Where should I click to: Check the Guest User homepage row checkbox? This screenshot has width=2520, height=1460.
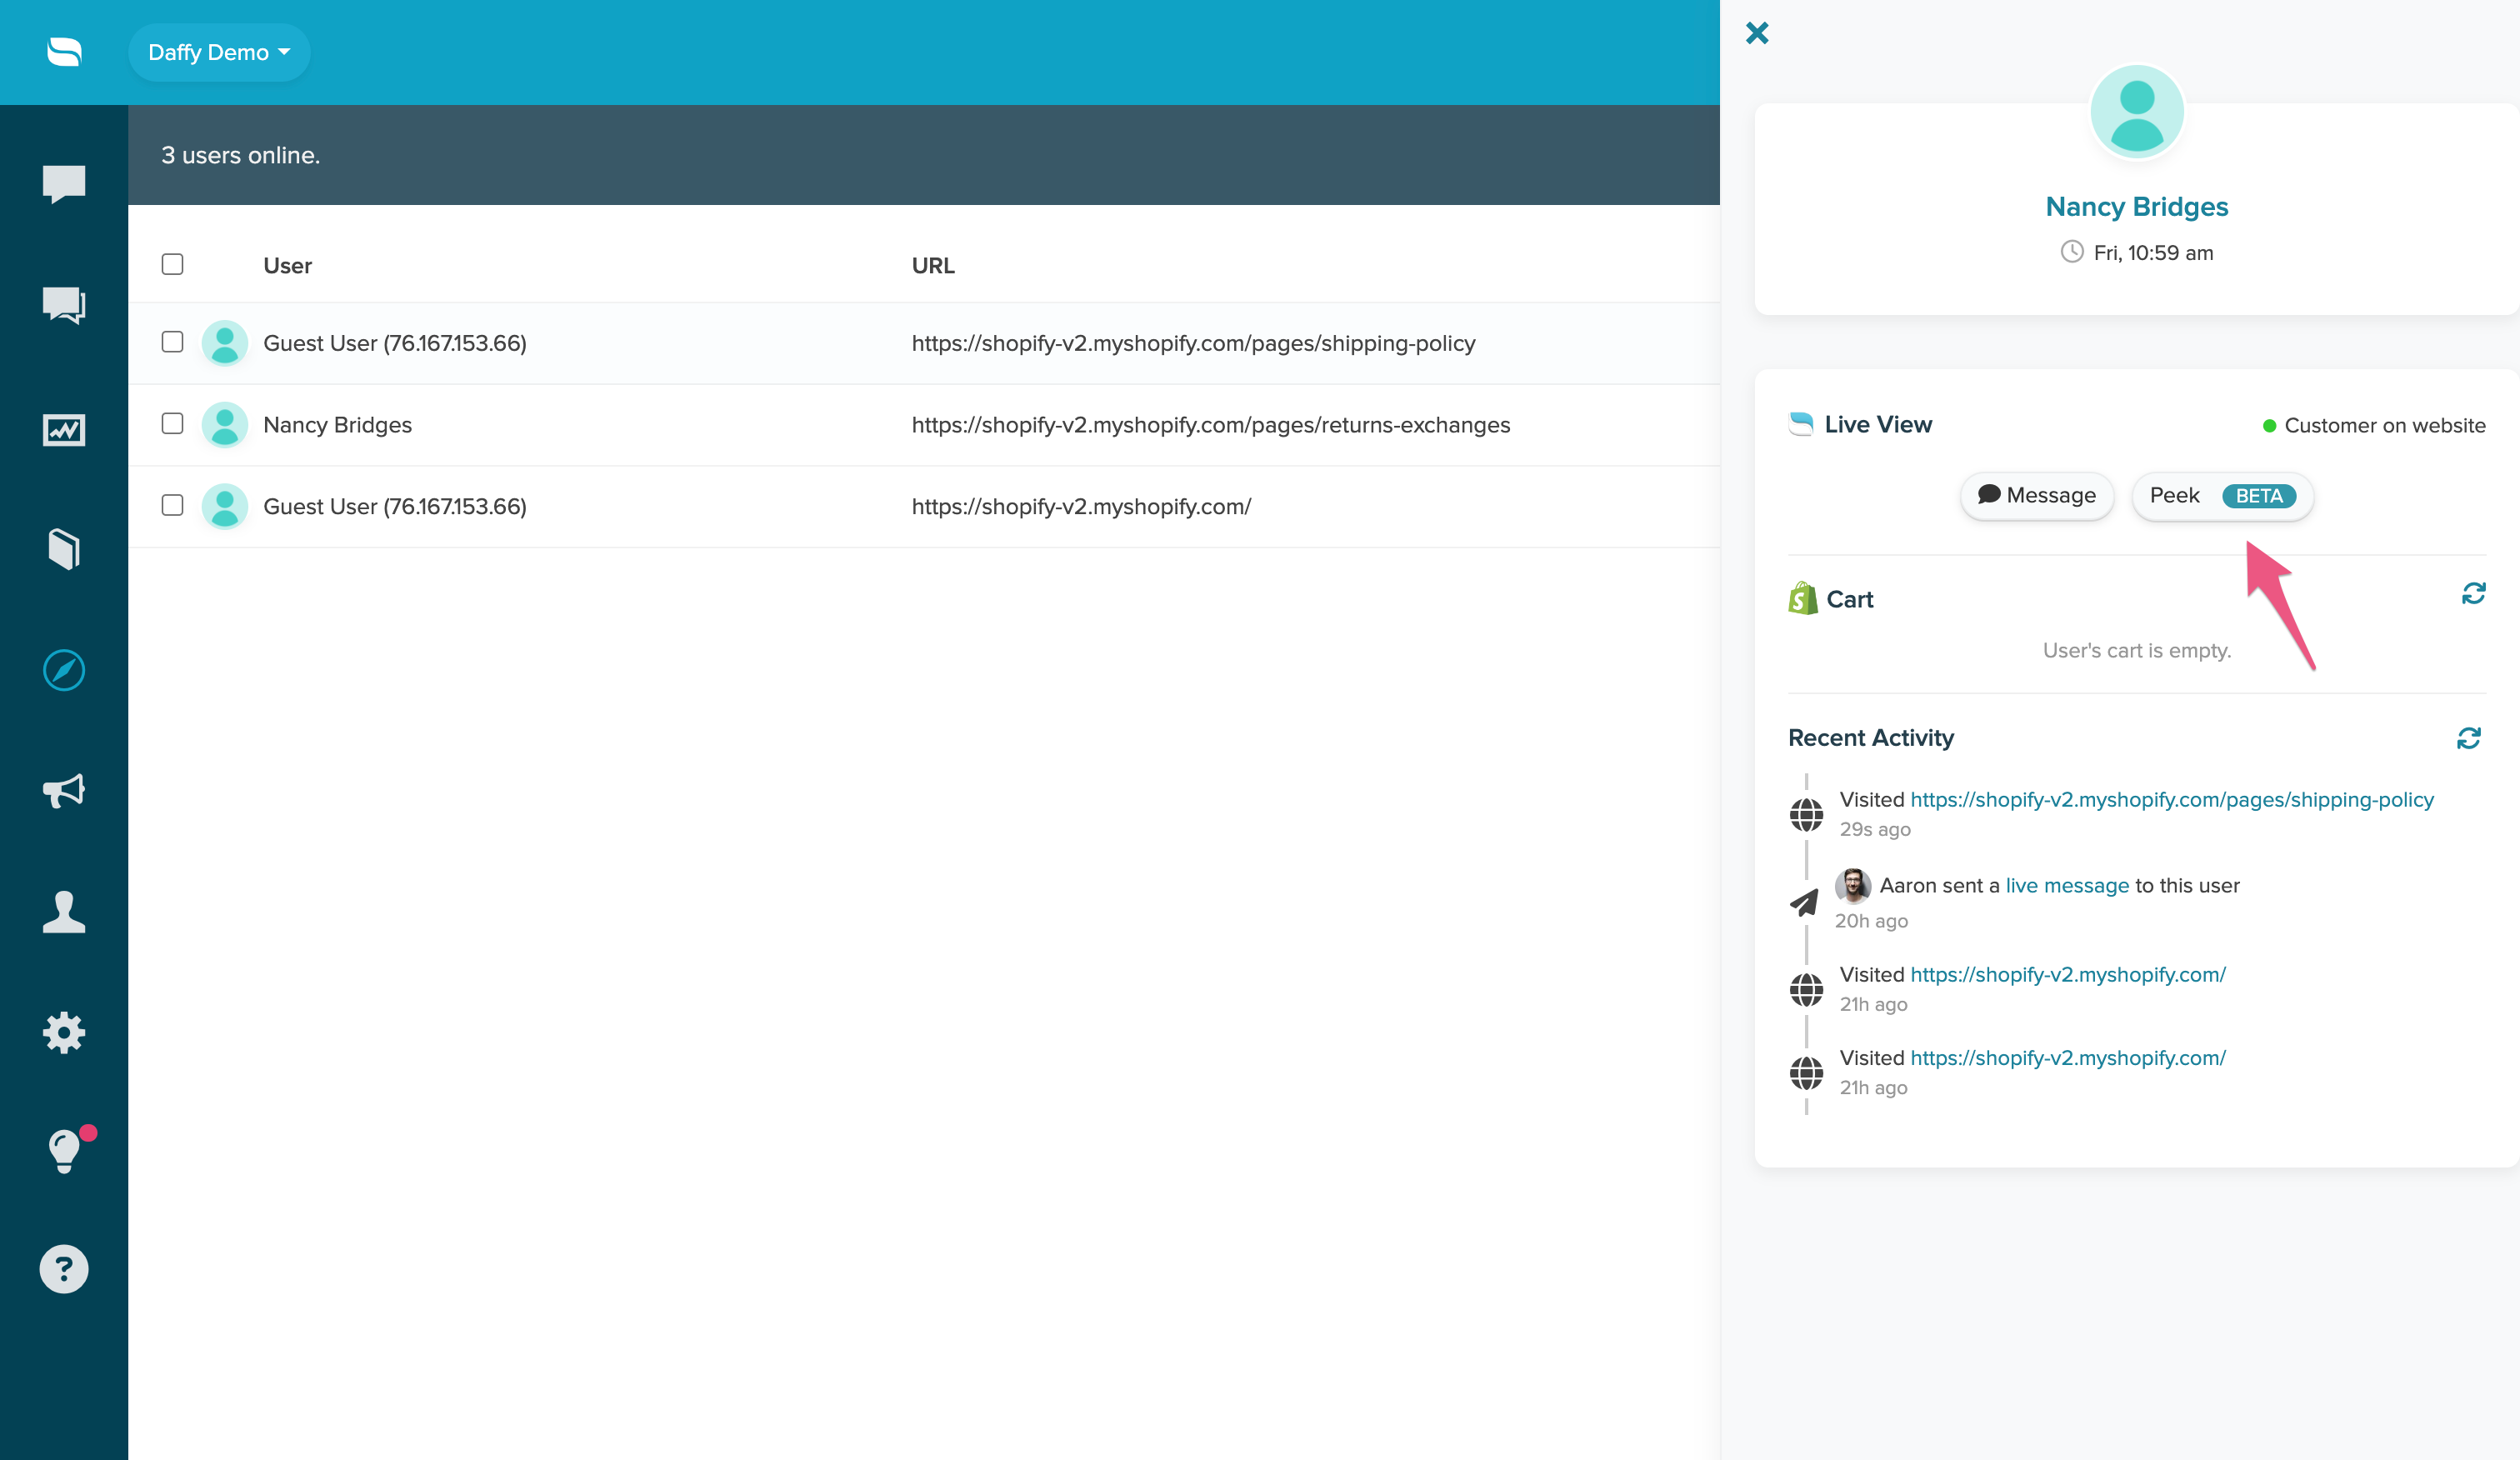(x=172, y=505)
